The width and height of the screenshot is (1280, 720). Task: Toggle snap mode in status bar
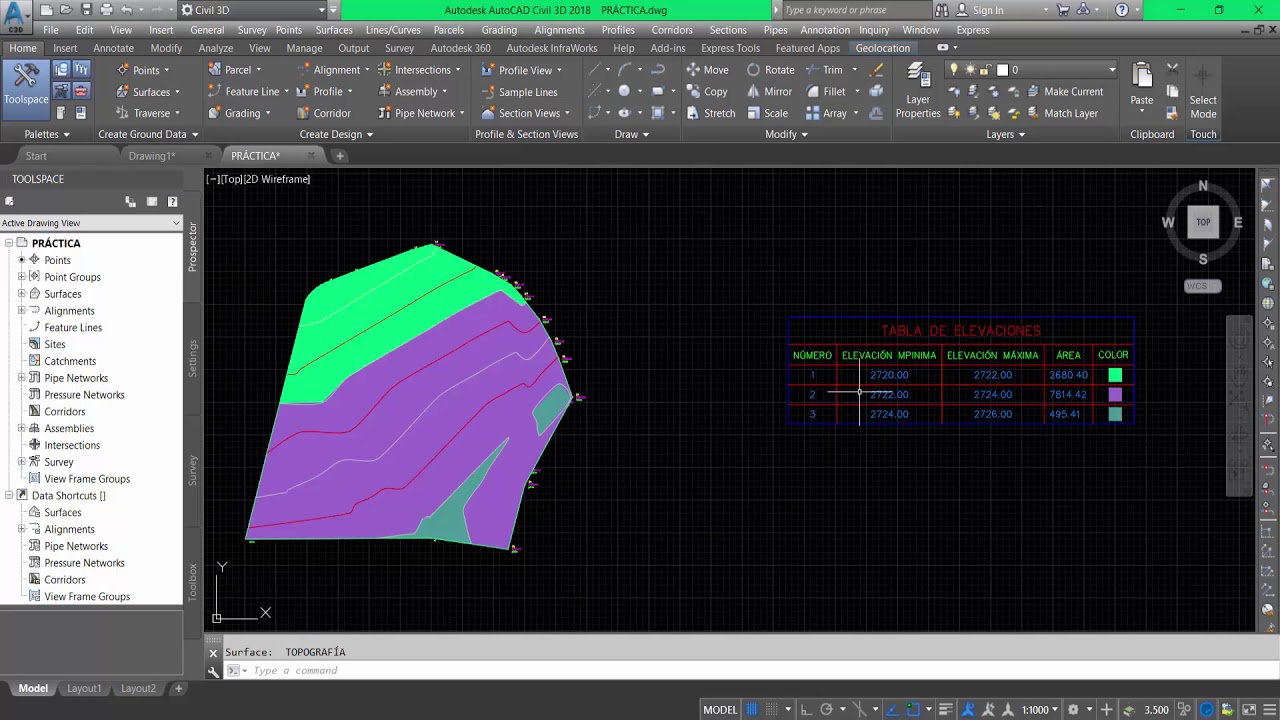tap(773, 710)
